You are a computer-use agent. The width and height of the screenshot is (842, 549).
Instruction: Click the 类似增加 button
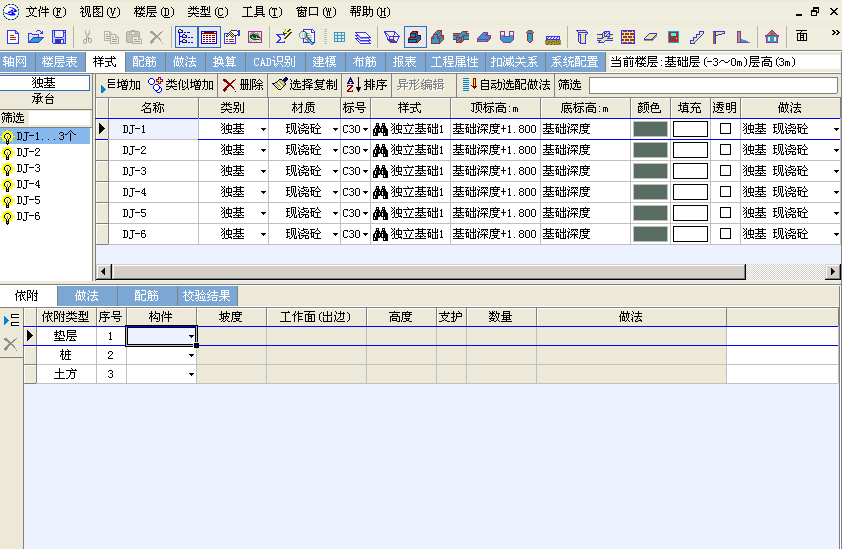[182, 85]
